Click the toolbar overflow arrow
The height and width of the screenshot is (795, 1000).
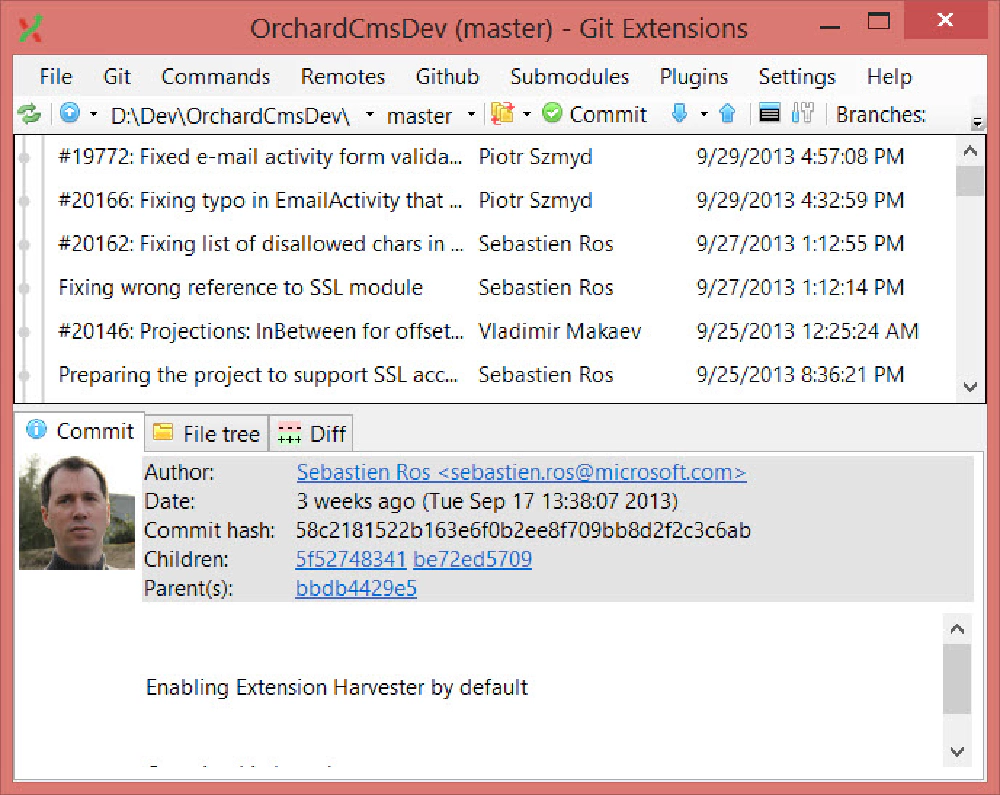(x=977, y=122)
